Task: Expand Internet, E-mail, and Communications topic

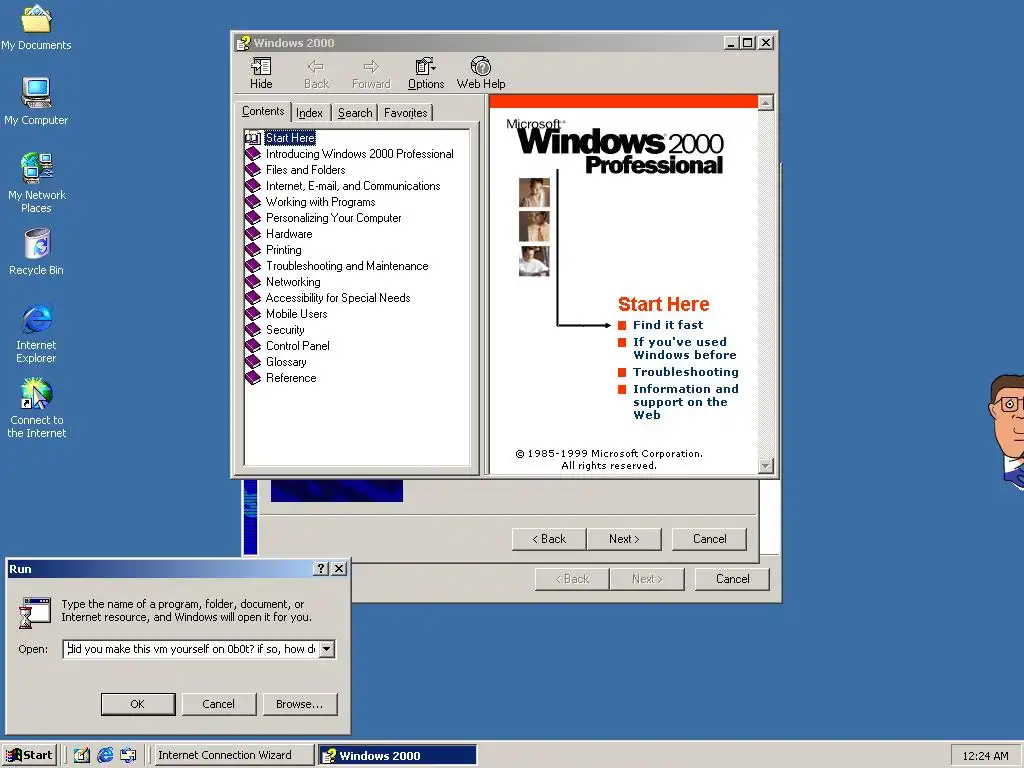Action: point(353,186)
